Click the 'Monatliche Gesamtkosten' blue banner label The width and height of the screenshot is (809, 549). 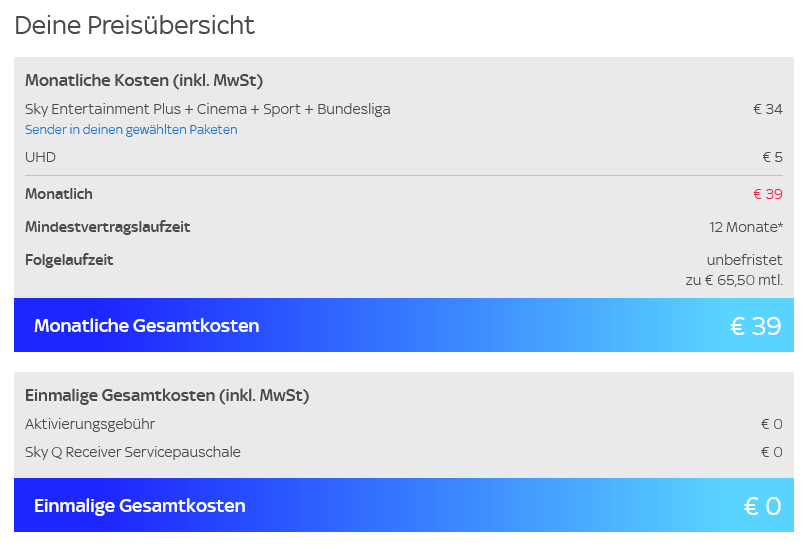tap(146, 326)
